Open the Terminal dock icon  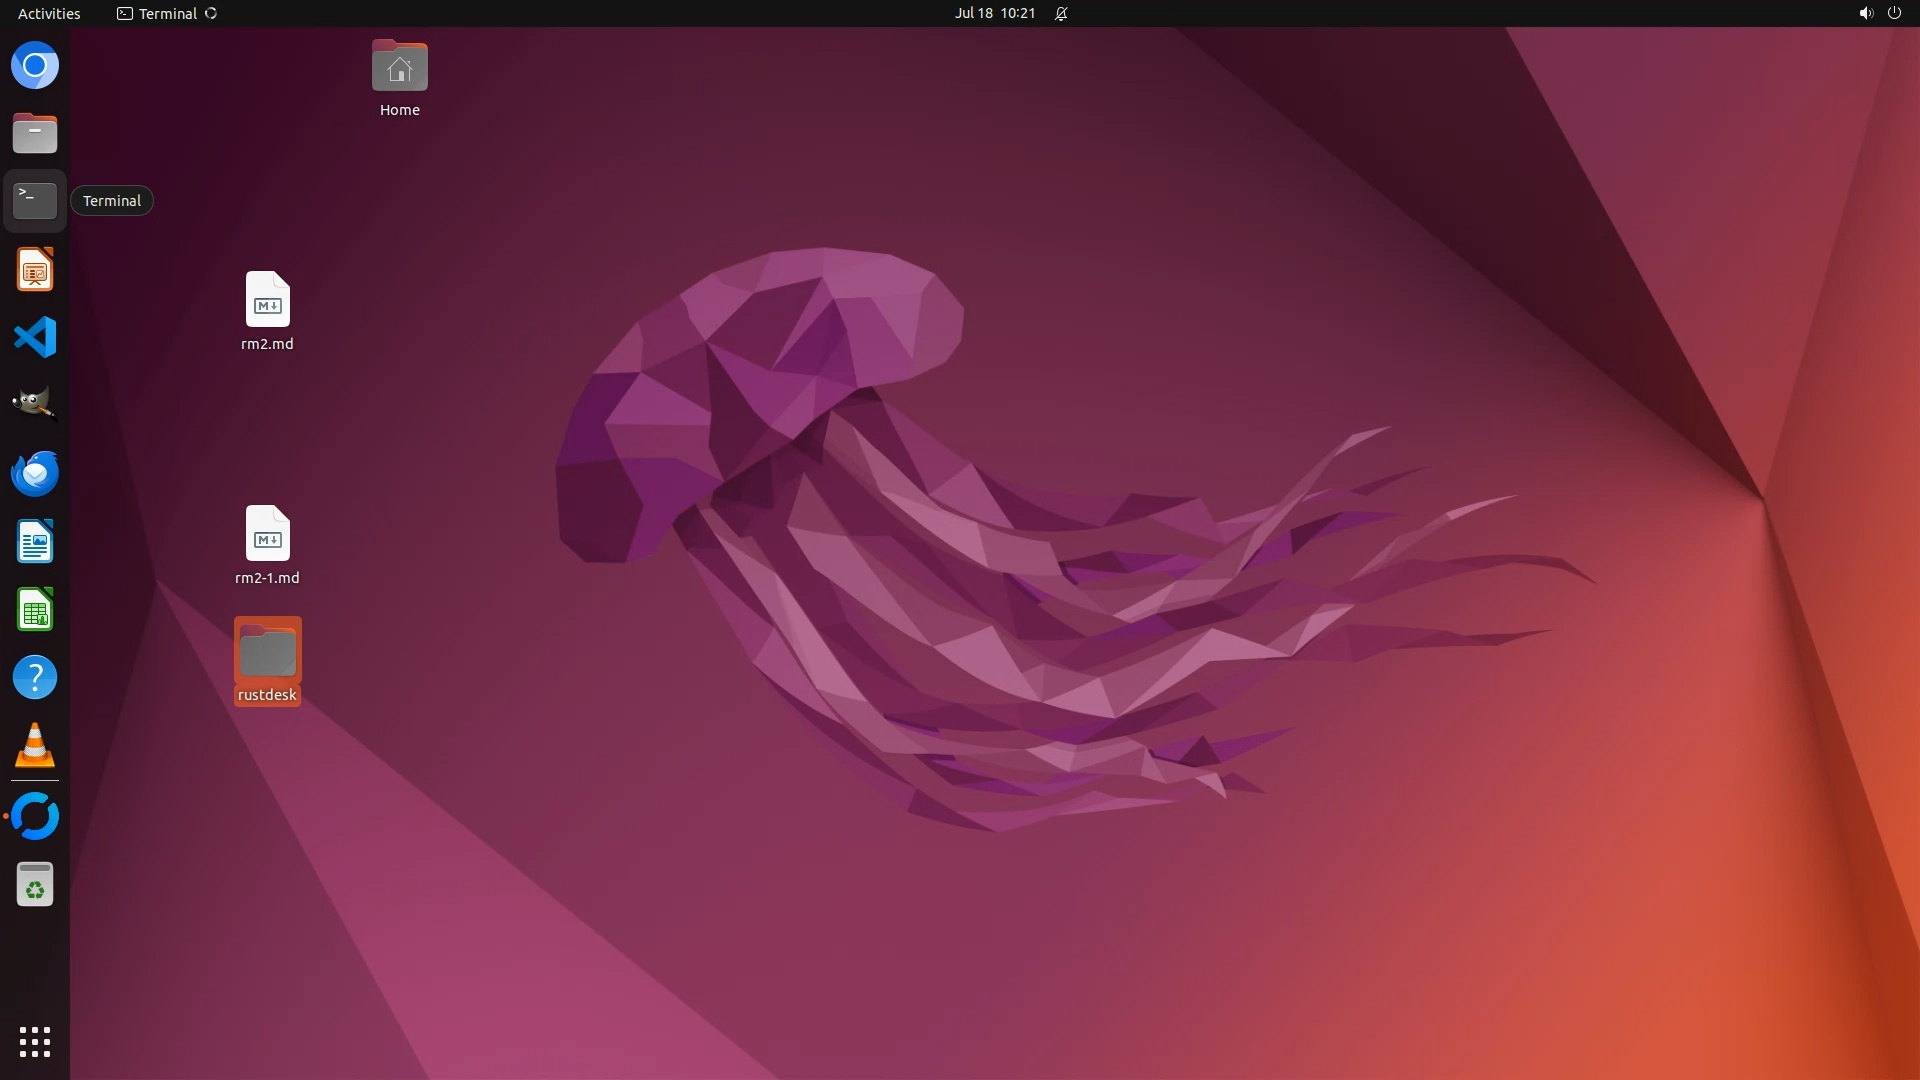pyautogui.click(x=35, y=200)
